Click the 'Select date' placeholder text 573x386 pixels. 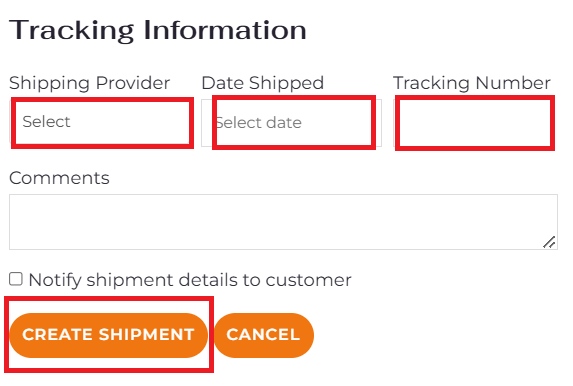tap(259, 123)
